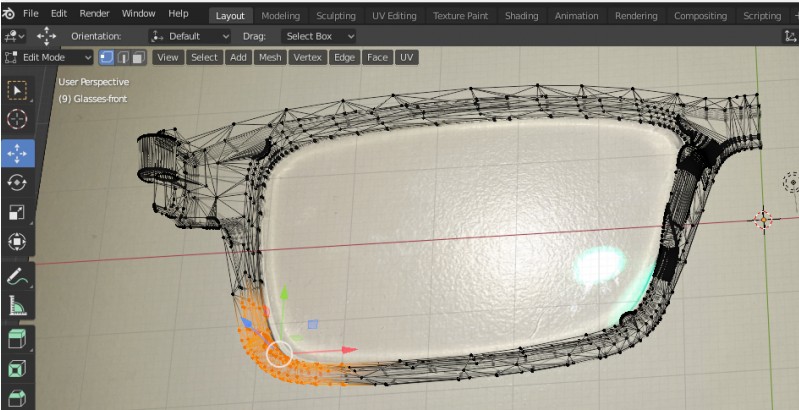Open the Mesh menu button
799x410 pixels.
tap(270, 57)
